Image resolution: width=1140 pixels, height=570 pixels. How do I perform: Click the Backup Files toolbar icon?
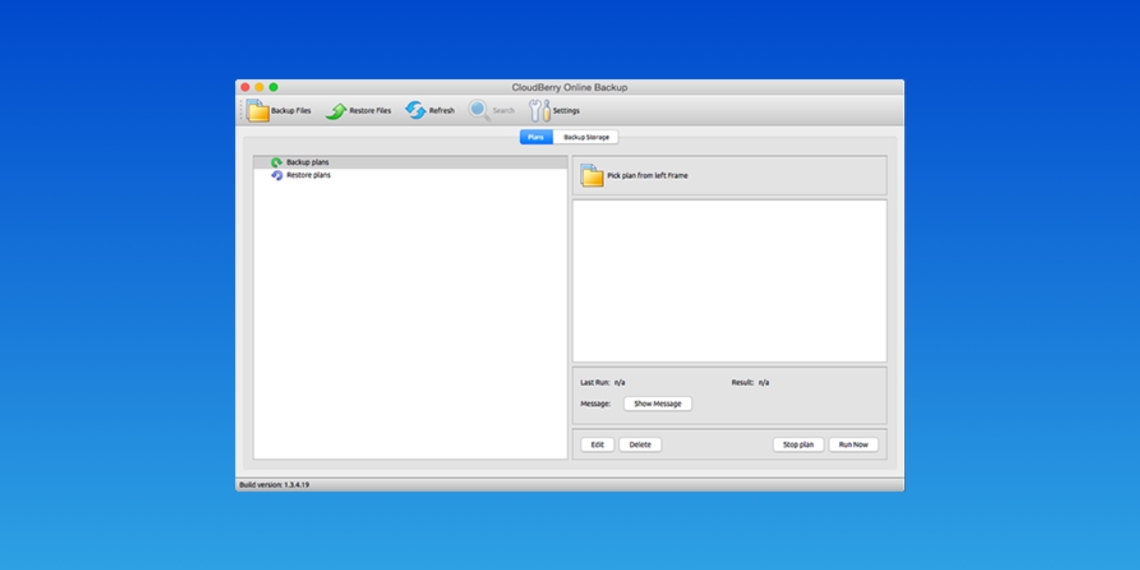(258, 111)
